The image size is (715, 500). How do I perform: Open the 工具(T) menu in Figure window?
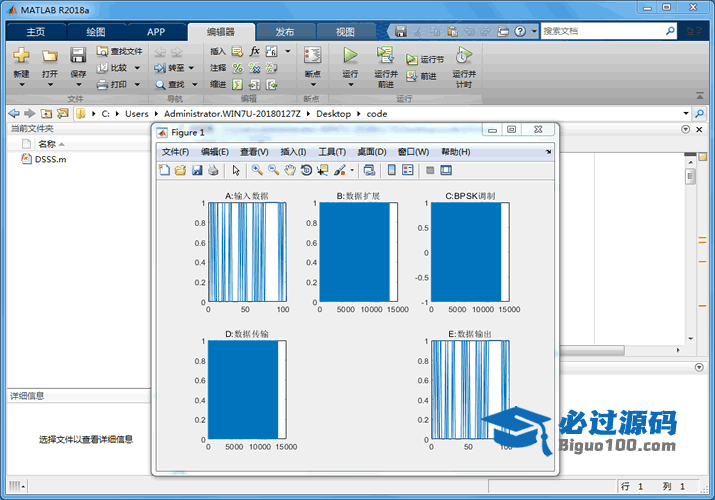(x=332, y=152)
